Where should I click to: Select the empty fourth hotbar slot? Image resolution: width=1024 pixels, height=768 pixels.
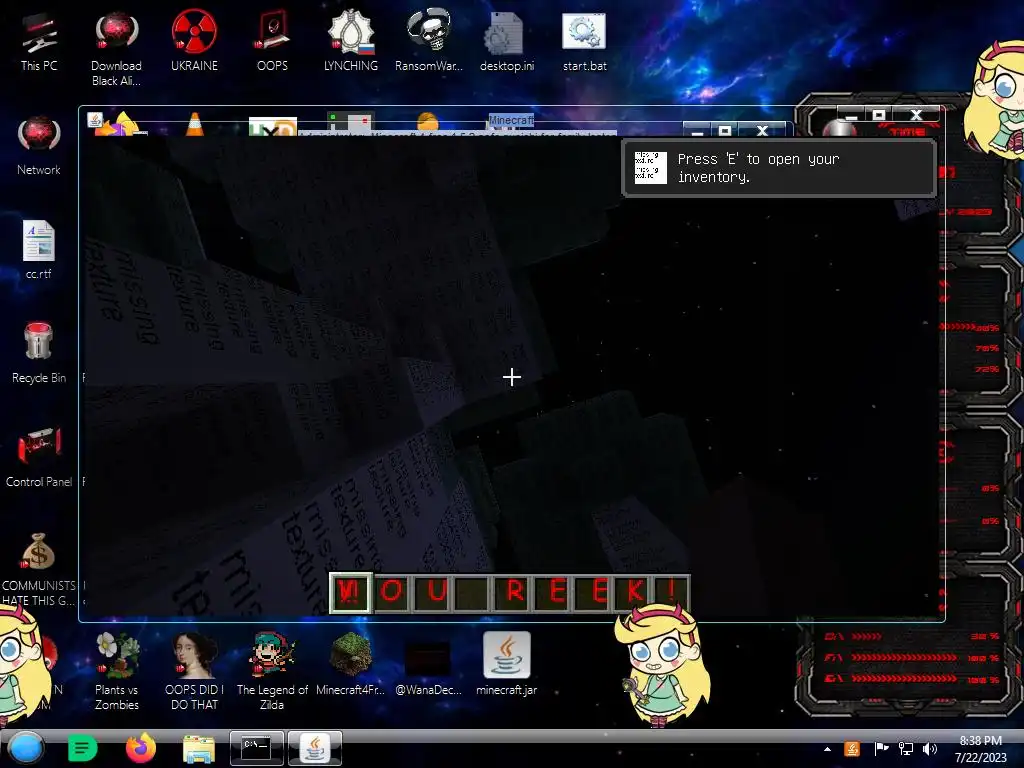[x=472, y=593]
